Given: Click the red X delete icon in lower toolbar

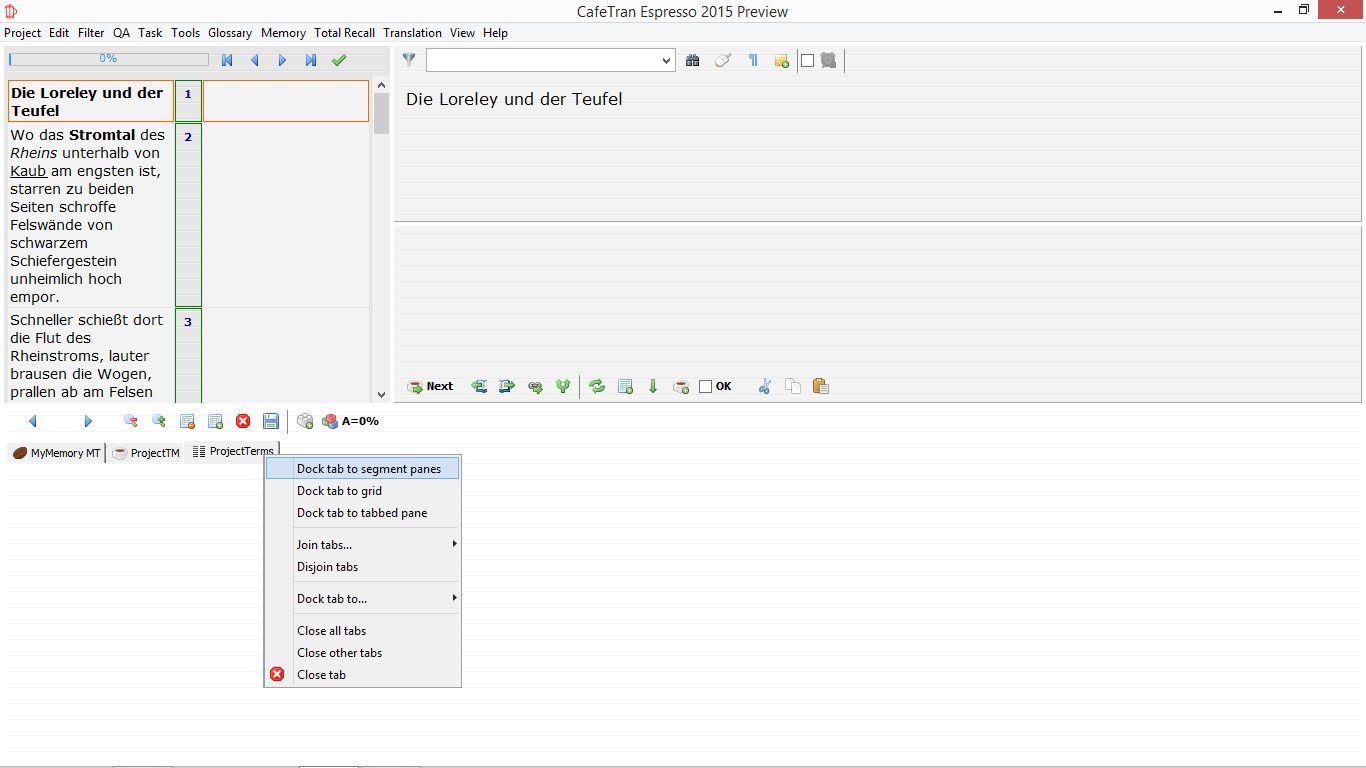Looking at the screenshot, I should tap(243, 422).
